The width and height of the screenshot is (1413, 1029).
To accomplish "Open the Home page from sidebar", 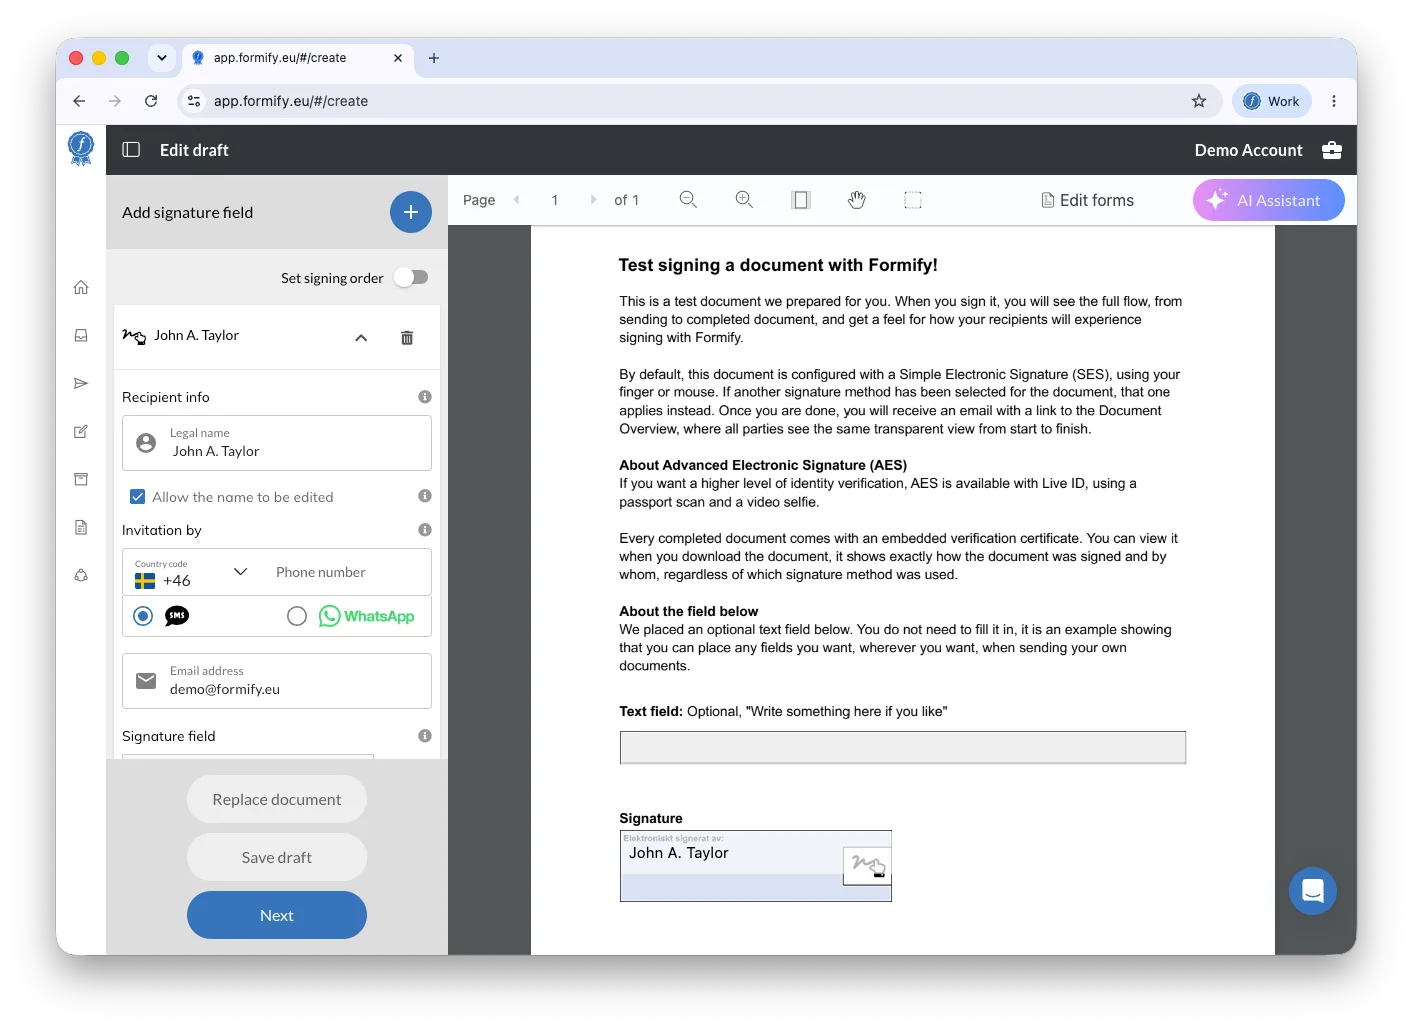I will (81, 288).
